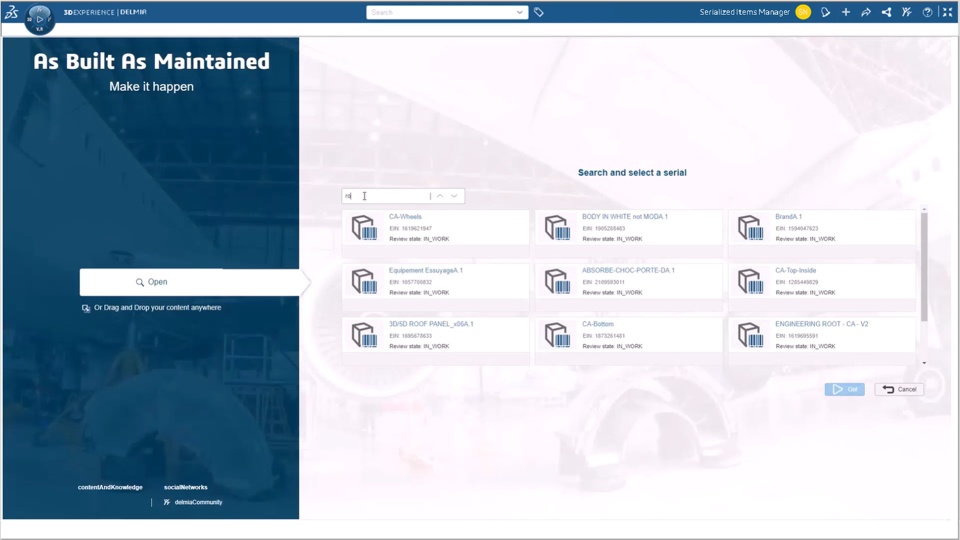Click the delmiaCommunity icon

point(167,502)
